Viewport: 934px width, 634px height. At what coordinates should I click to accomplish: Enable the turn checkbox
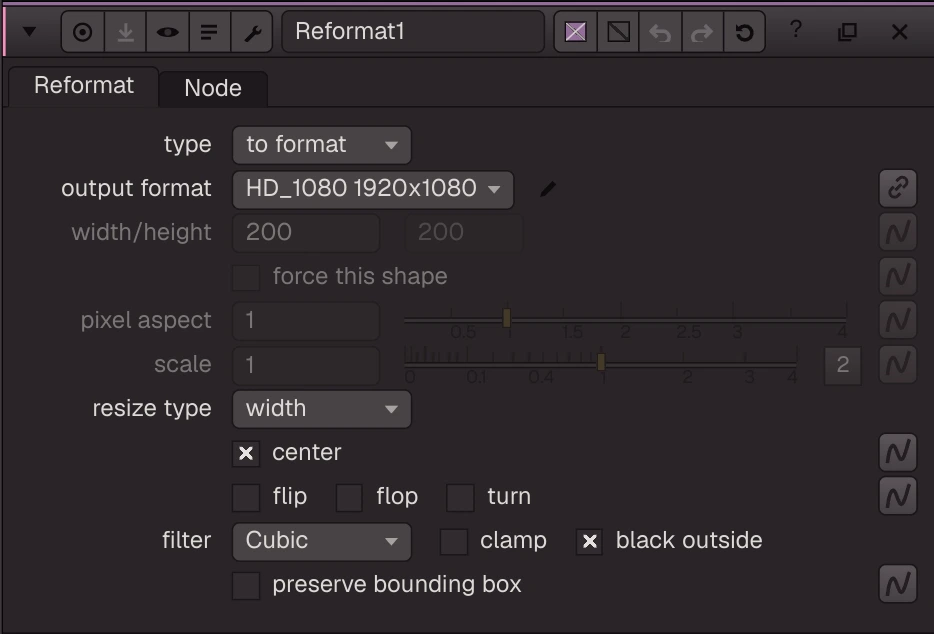pos(460,498)
